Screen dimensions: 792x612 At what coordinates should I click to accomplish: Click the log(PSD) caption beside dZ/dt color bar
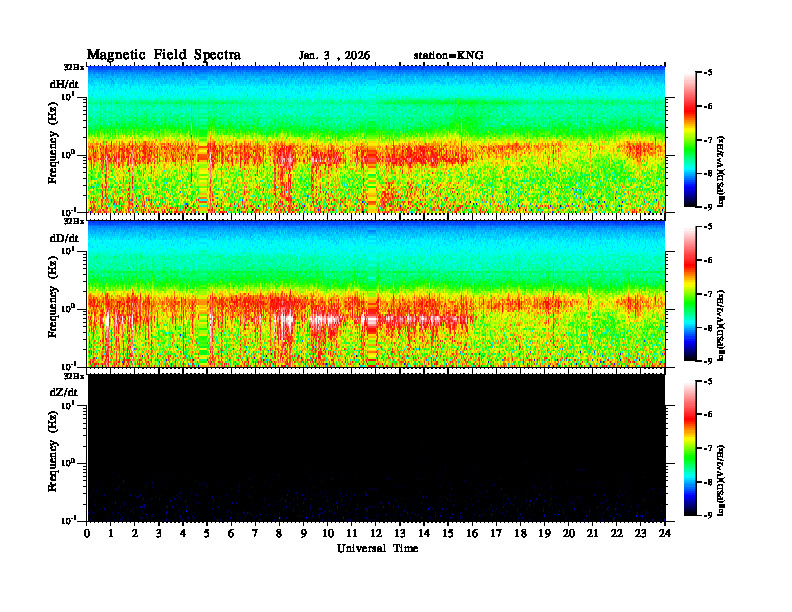point(721,480)
